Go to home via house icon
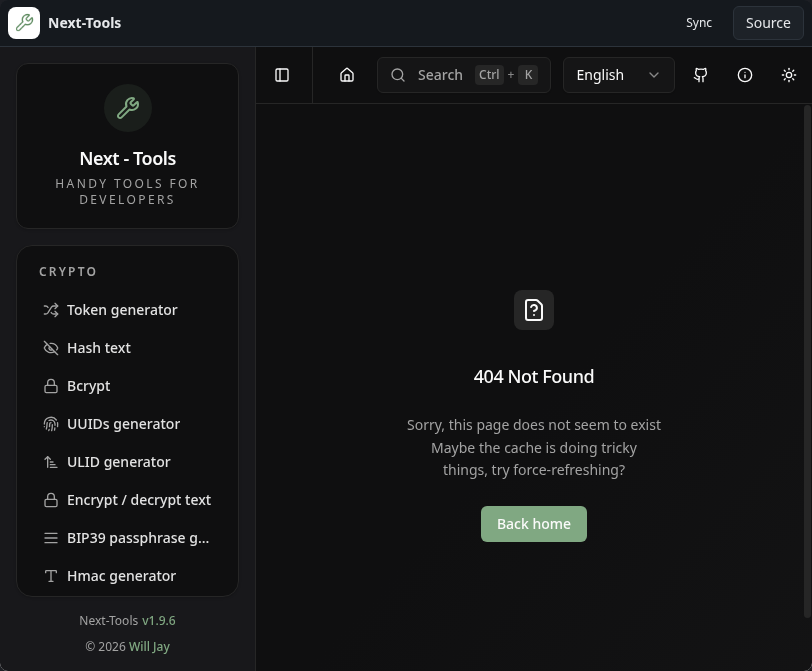812x671 pixels. [x=347, y=75]
